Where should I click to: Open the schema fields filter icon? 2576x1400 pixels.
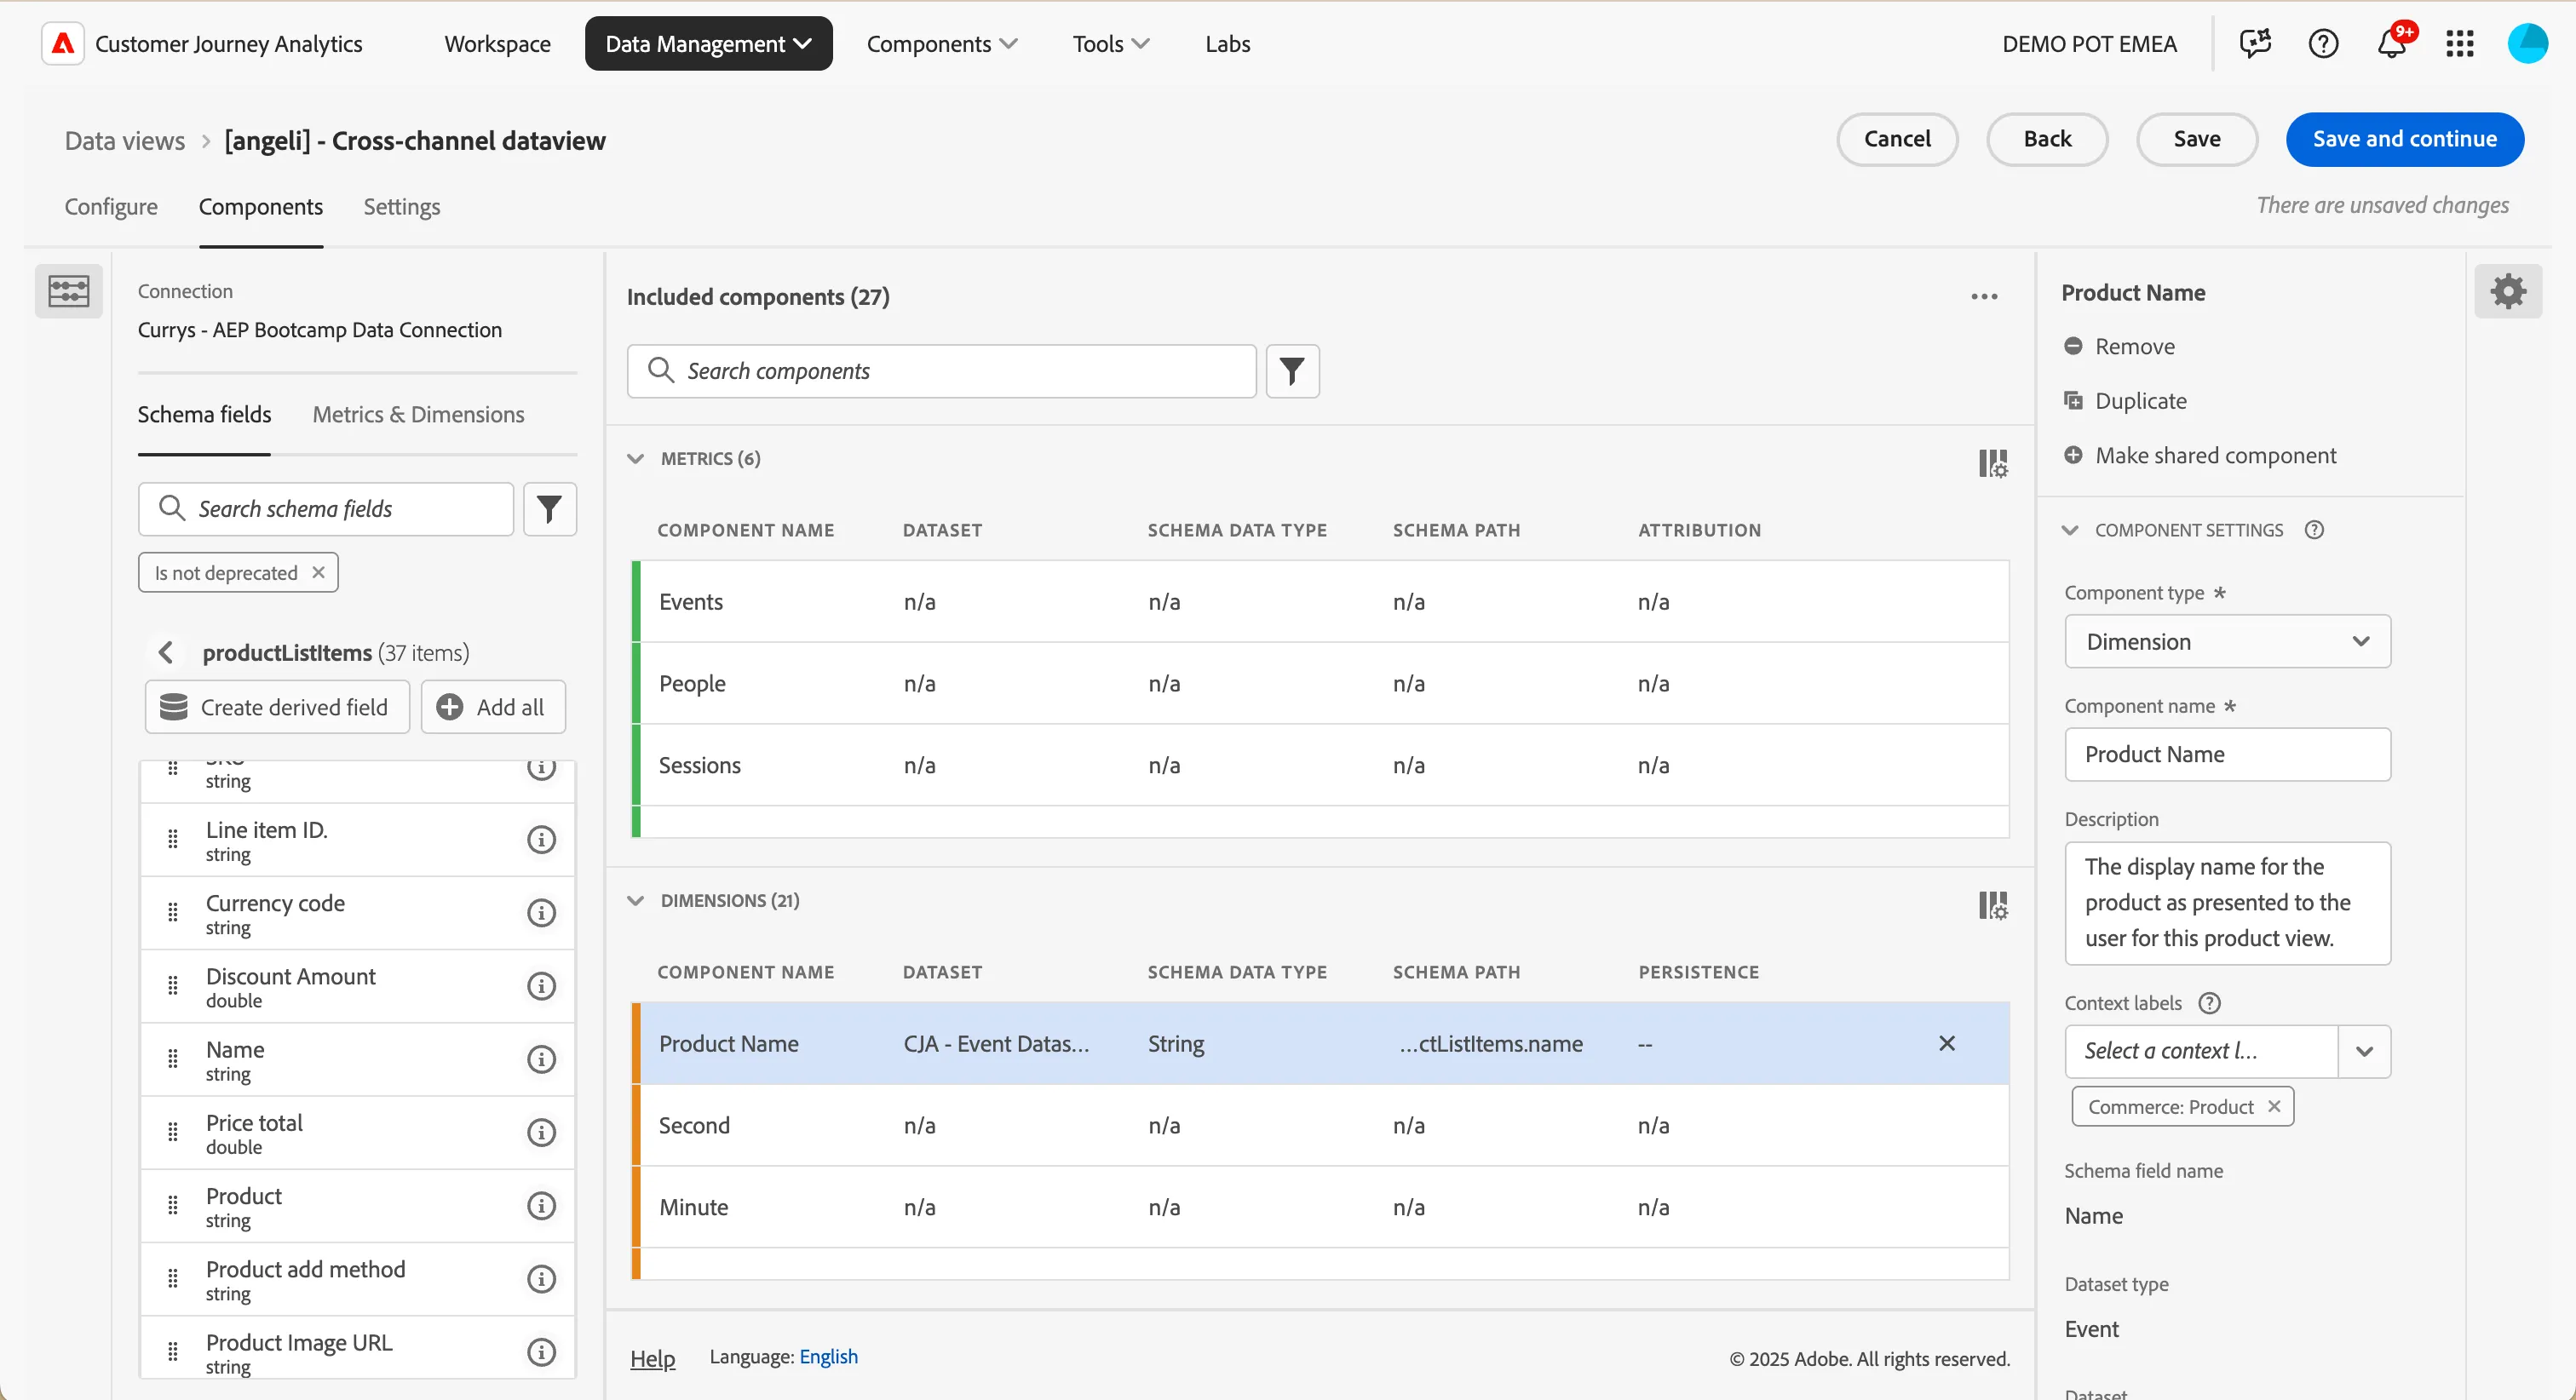549,509
